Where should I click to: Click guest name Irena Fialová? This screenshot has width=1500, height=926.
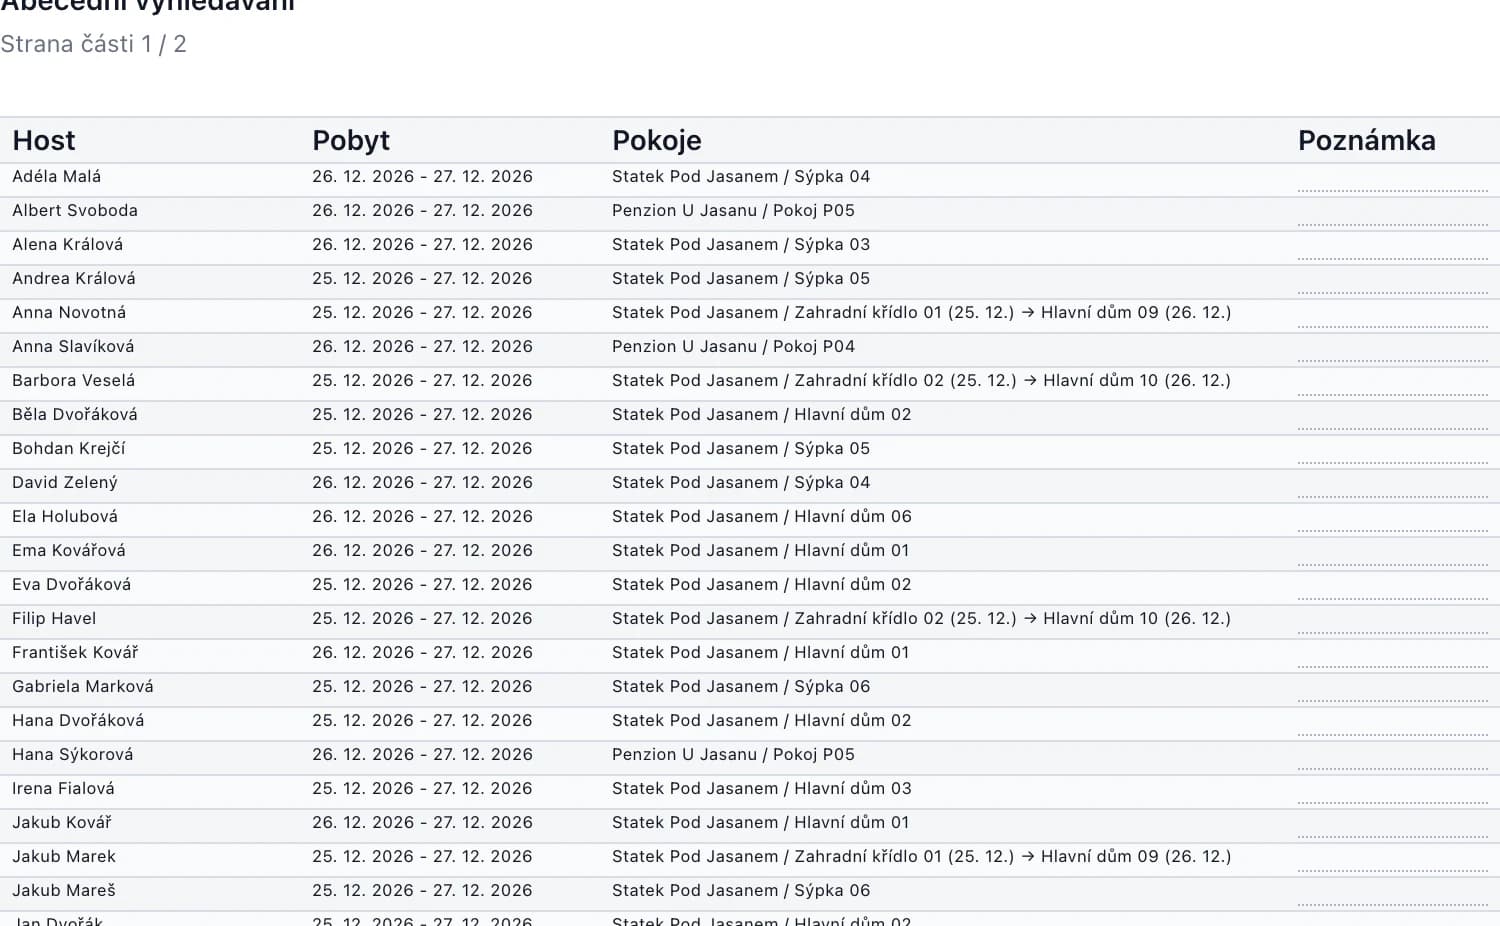point(63,789)
